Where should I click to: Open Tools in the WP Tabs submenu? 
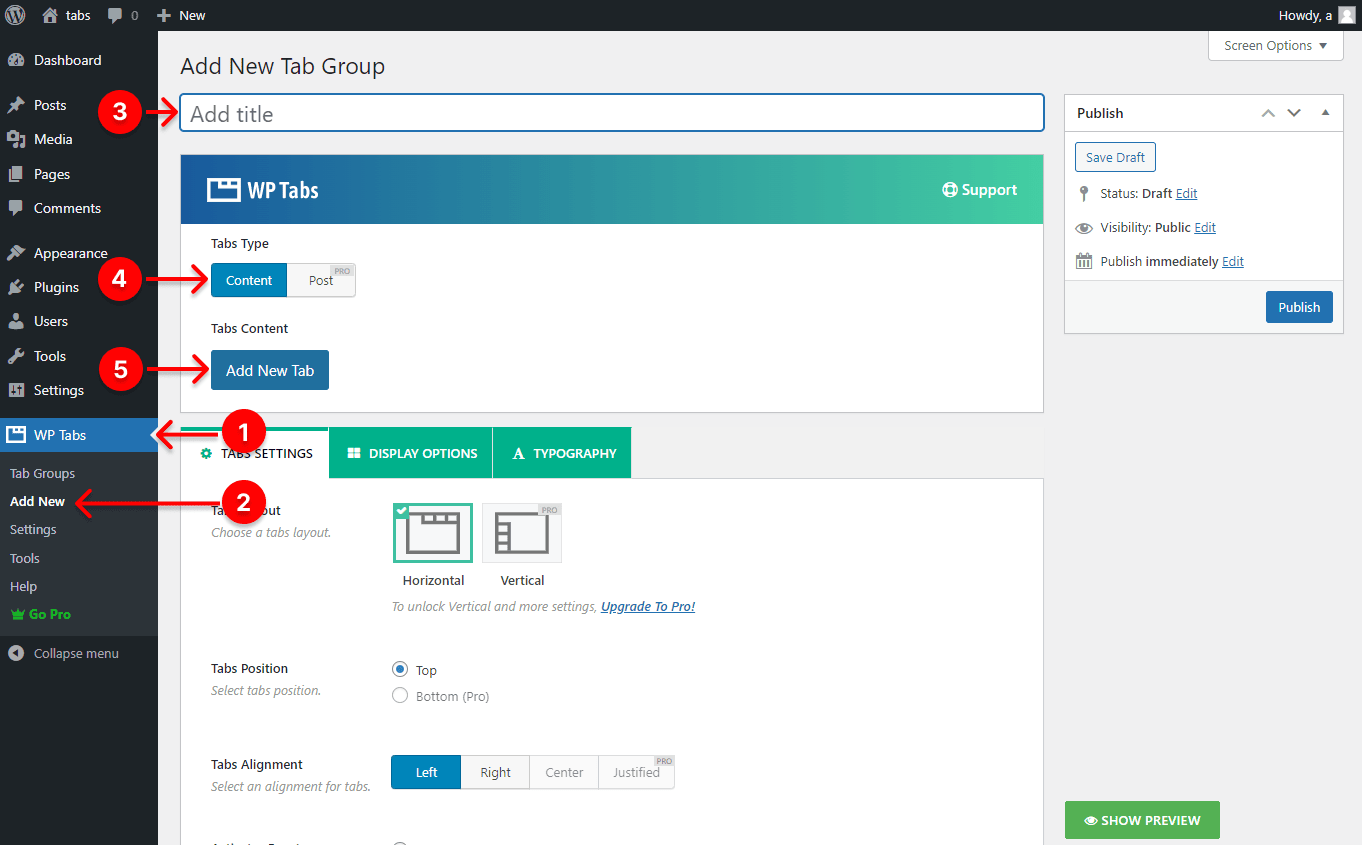click(25, 558)
